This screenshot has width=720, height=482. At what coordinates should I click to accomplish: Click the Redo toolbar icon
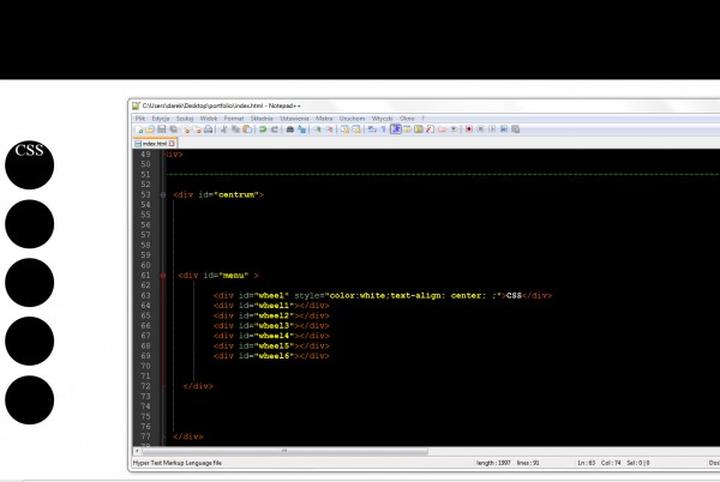(274, 129)
